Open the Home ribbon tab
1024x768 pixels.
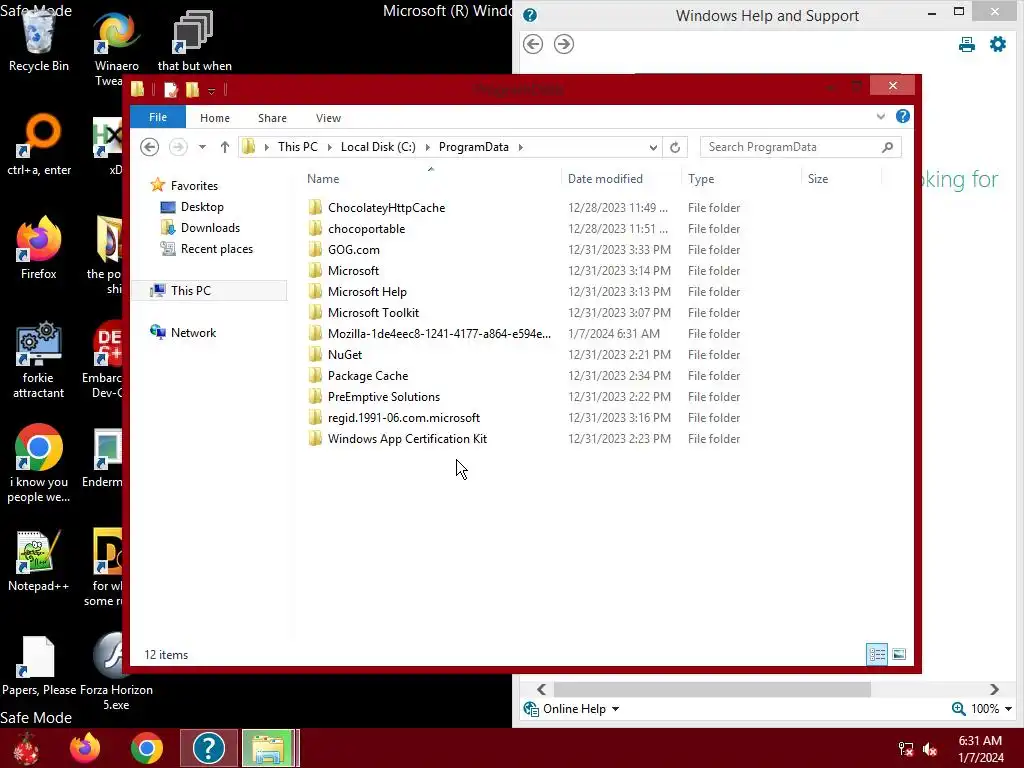tap(215, 118)
